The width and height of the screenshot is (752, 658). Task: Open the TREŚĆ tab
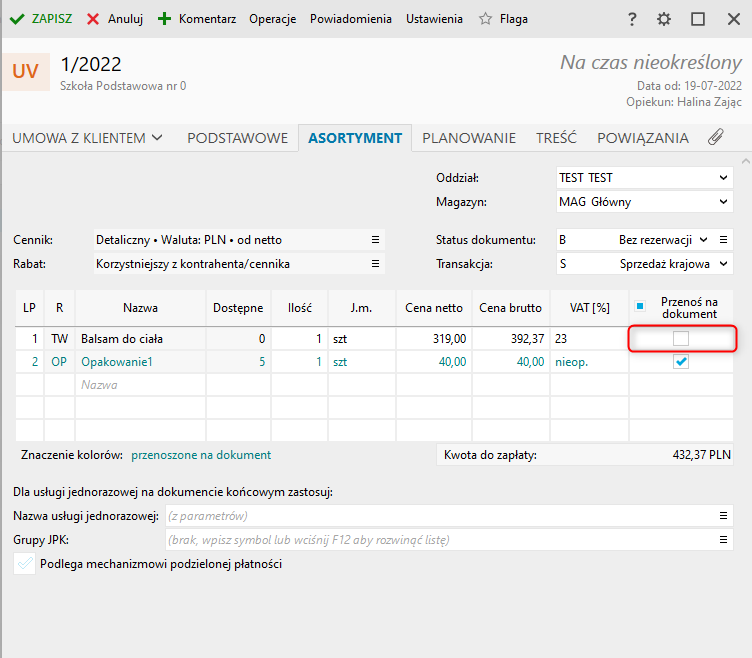(556, 138)
